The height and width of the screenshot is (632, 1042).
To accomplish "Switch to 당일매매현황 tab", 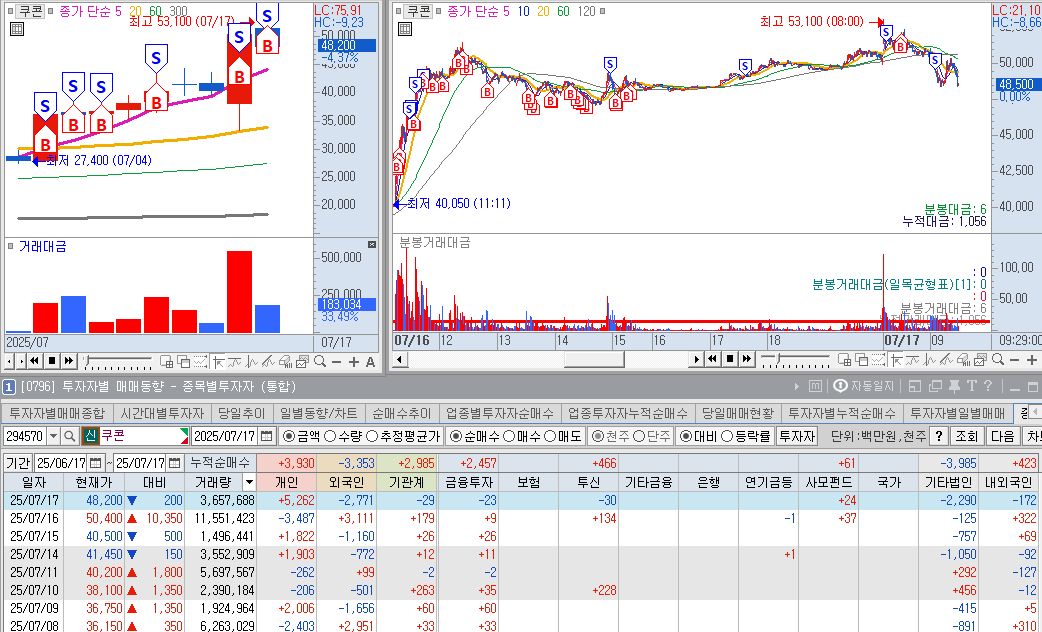I will (738, 413).
